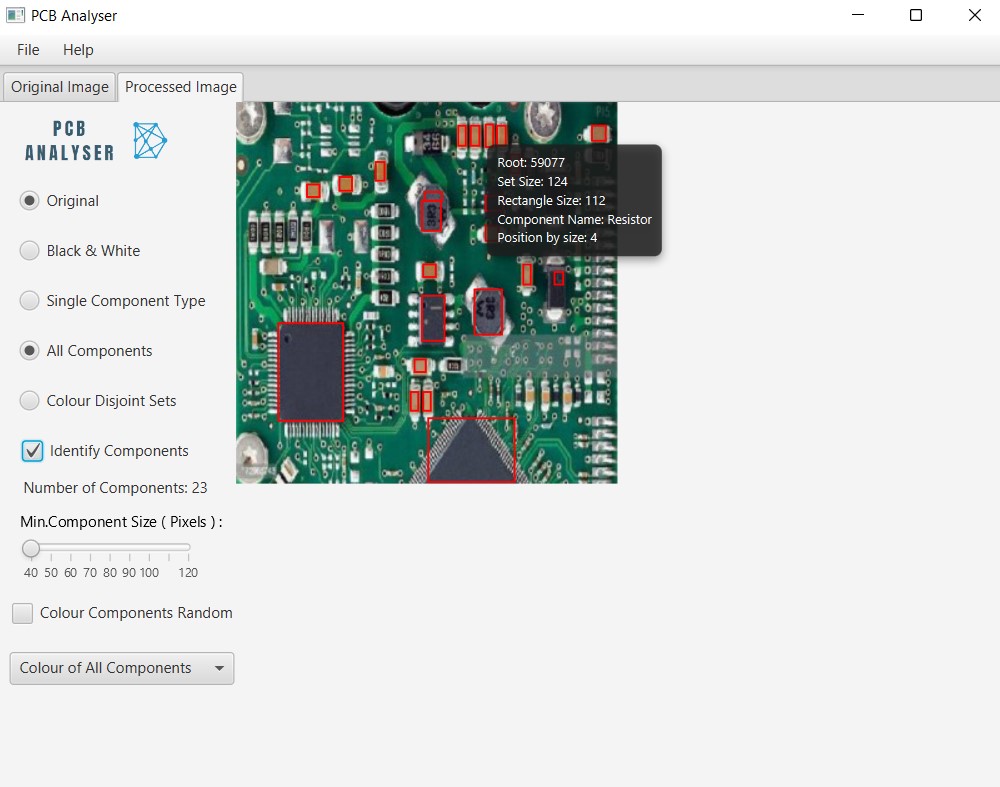Select the Processed Image tab
This screenshot has width=1000, height=787.
click(180, 87)
